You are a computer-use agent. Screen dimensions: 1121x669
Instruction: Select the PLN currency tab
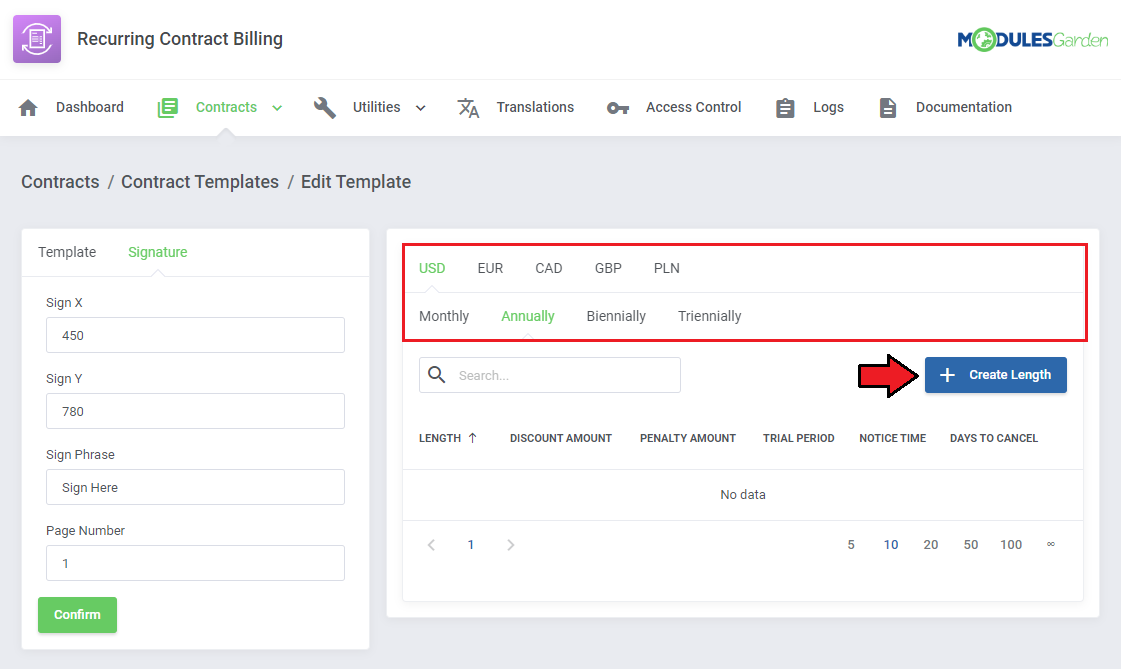pos(666,268)
